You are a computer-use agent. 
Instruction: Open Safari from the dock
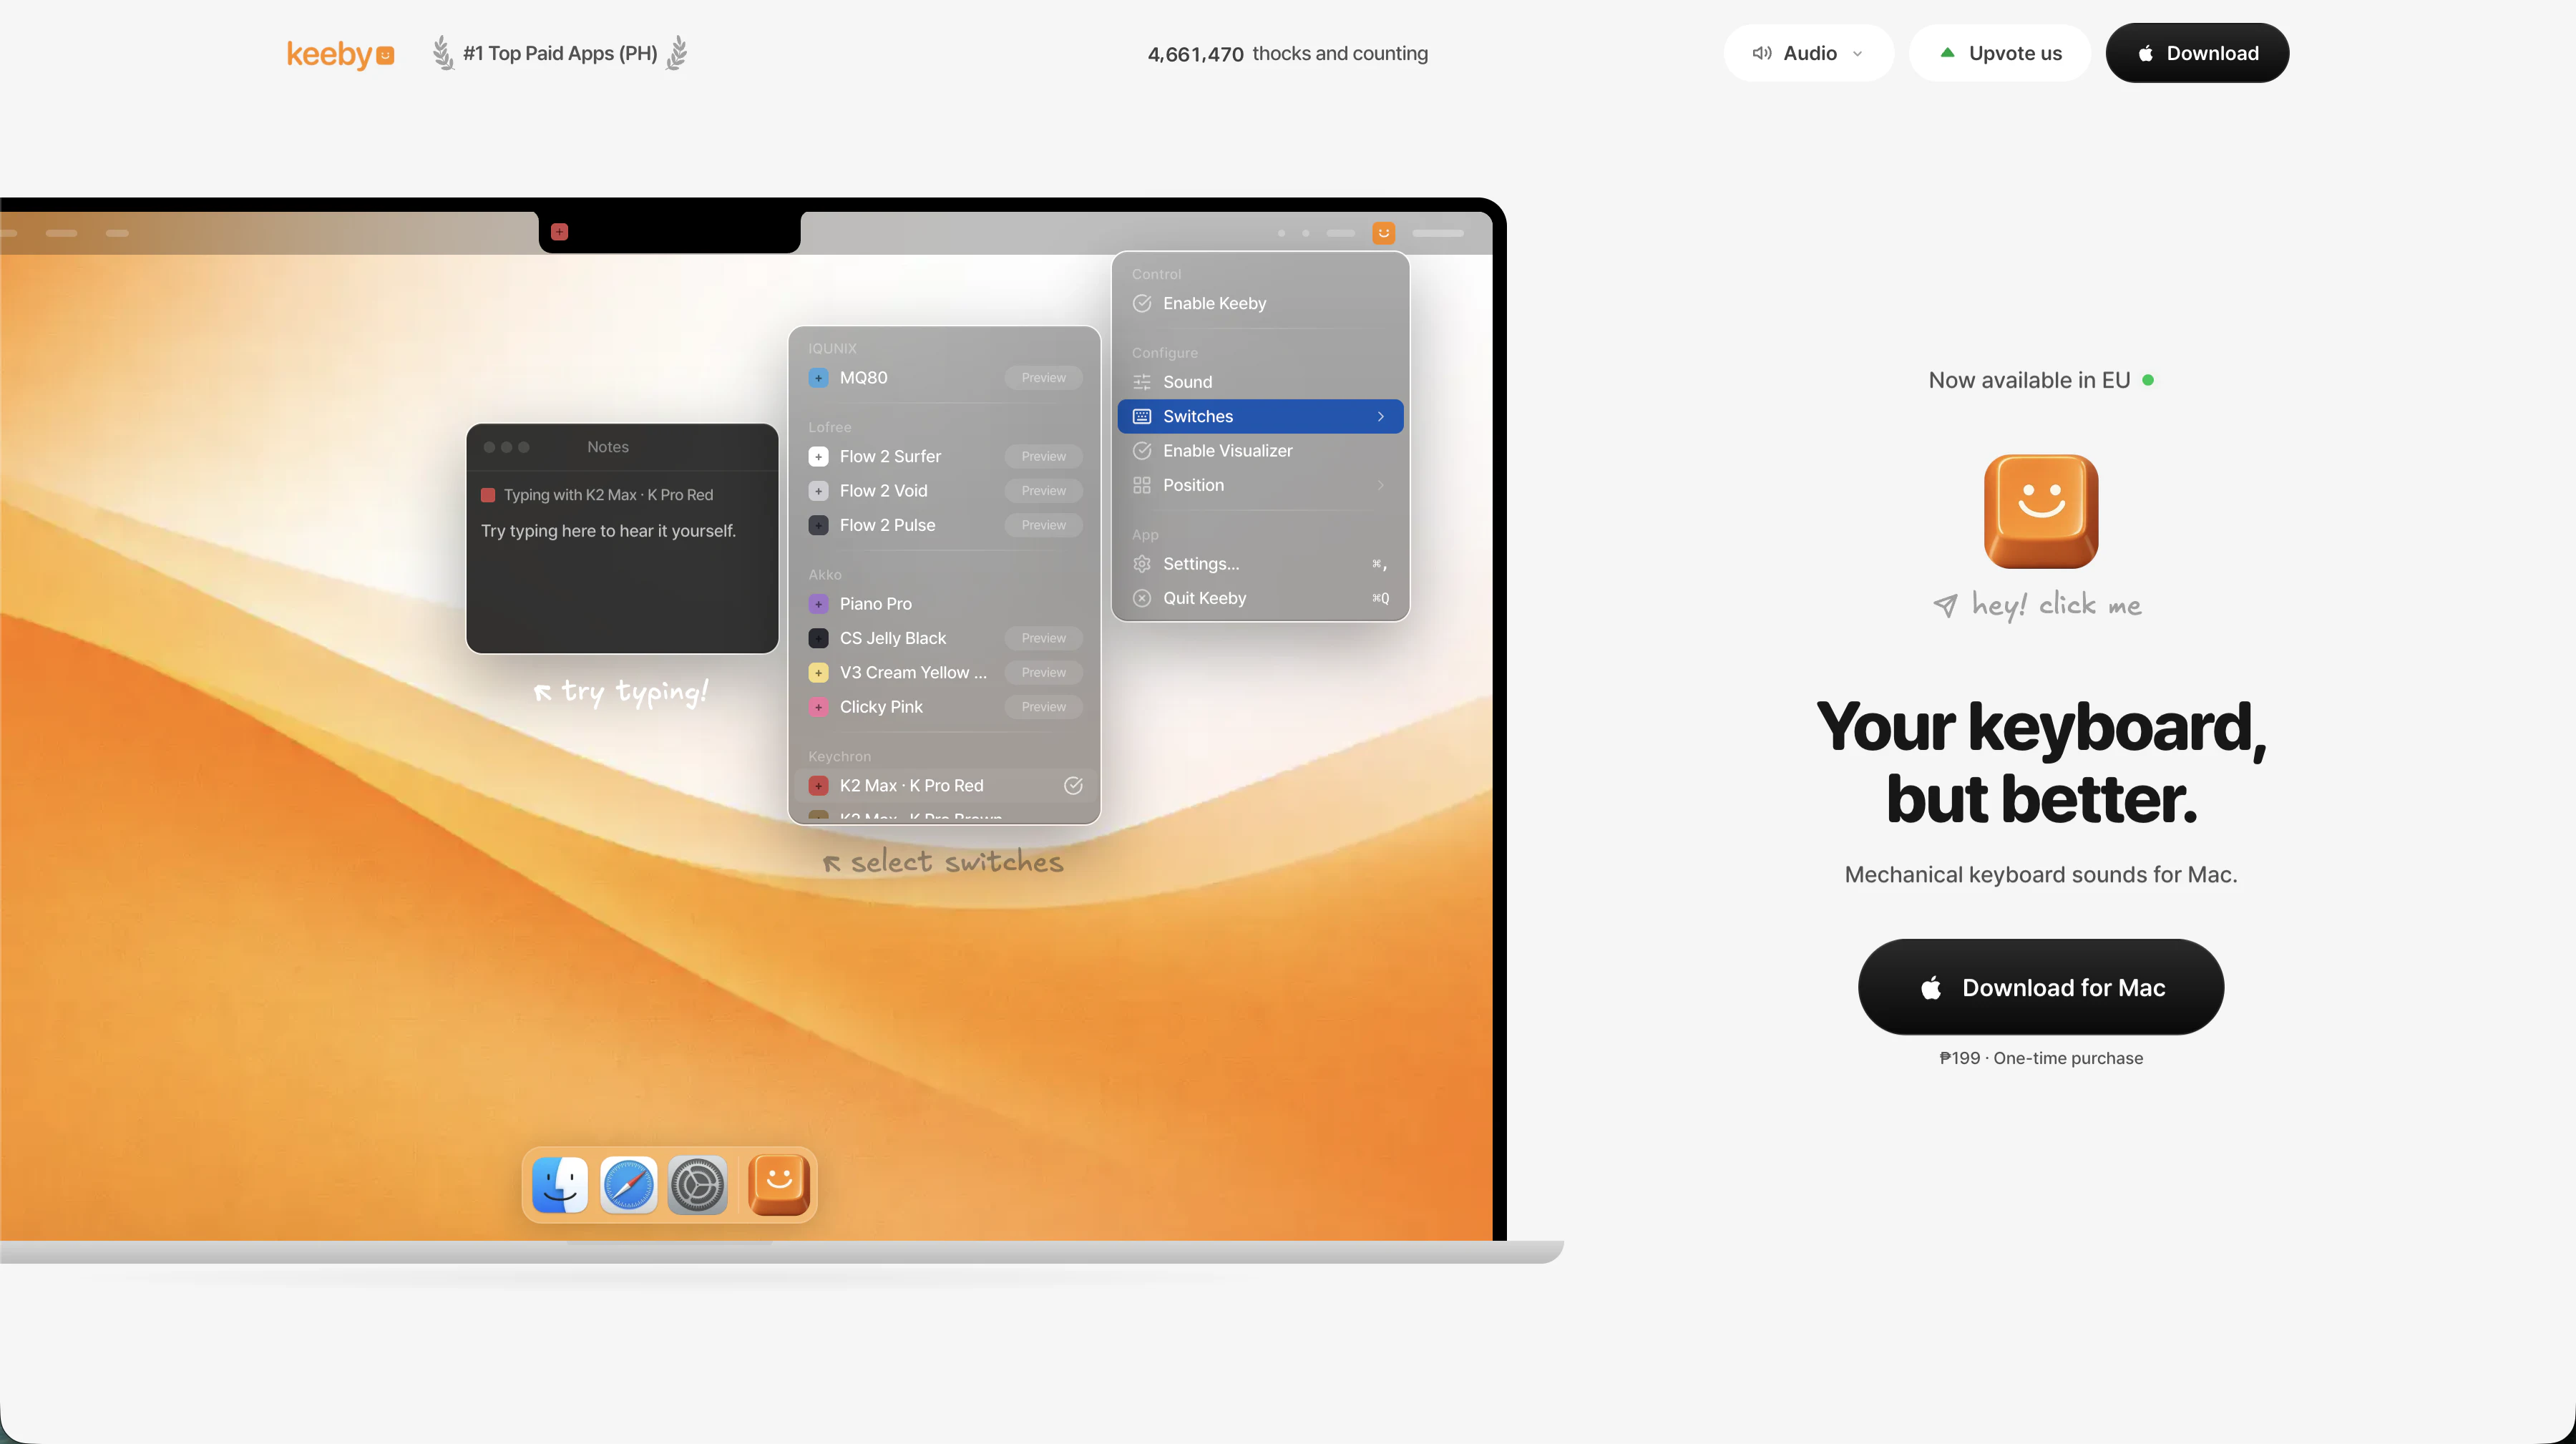click(628, 1185)
